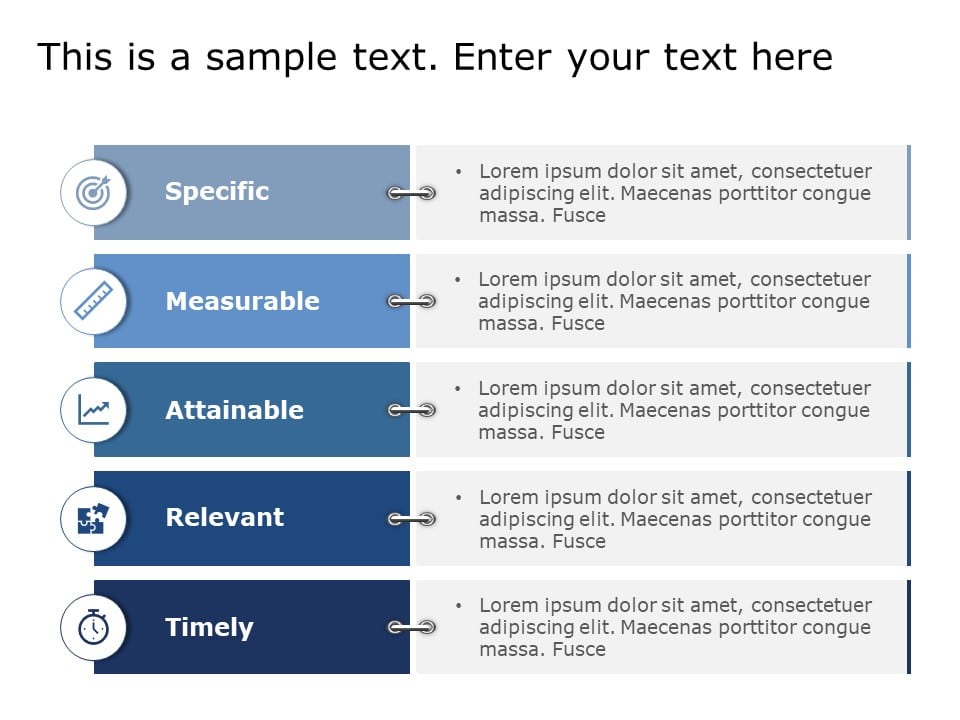The width and height of the screenshot is (960, 720).
Task: Select the ruler icon beside Measurable
Action: (x=93, y=301)
